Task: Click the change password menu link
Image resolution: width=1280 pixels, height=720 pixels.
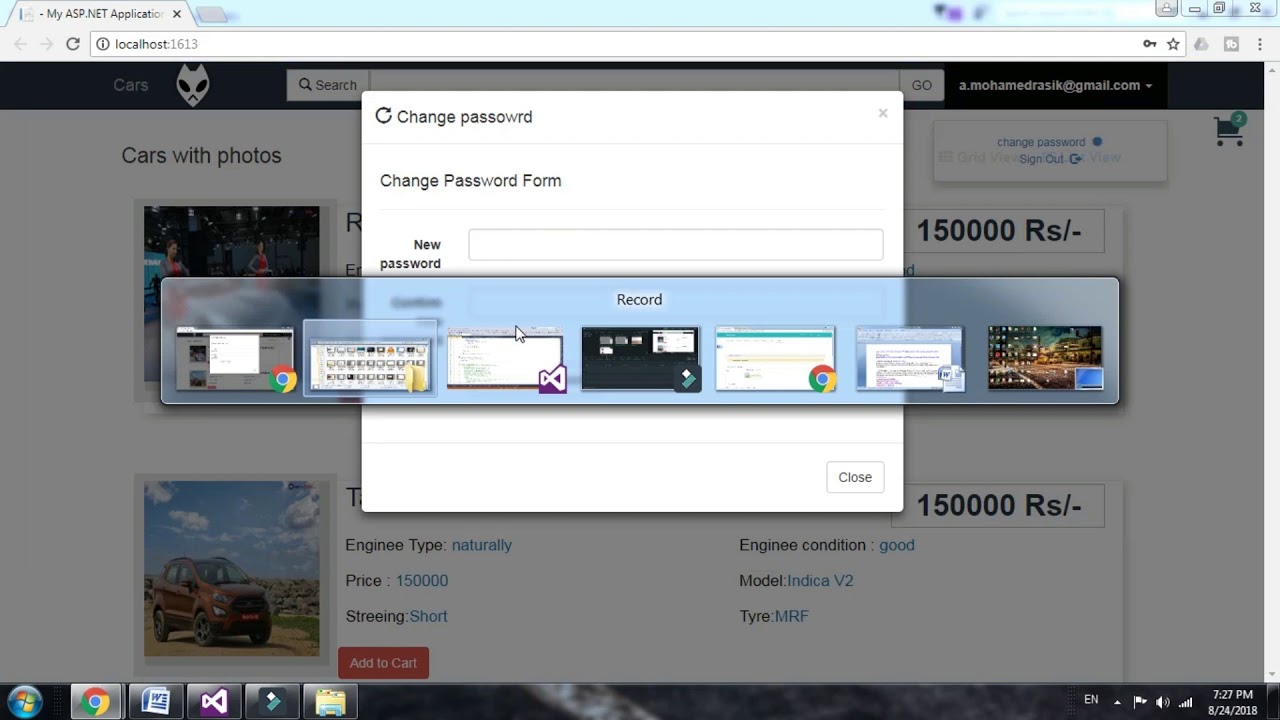Action: coord(1041,142)
